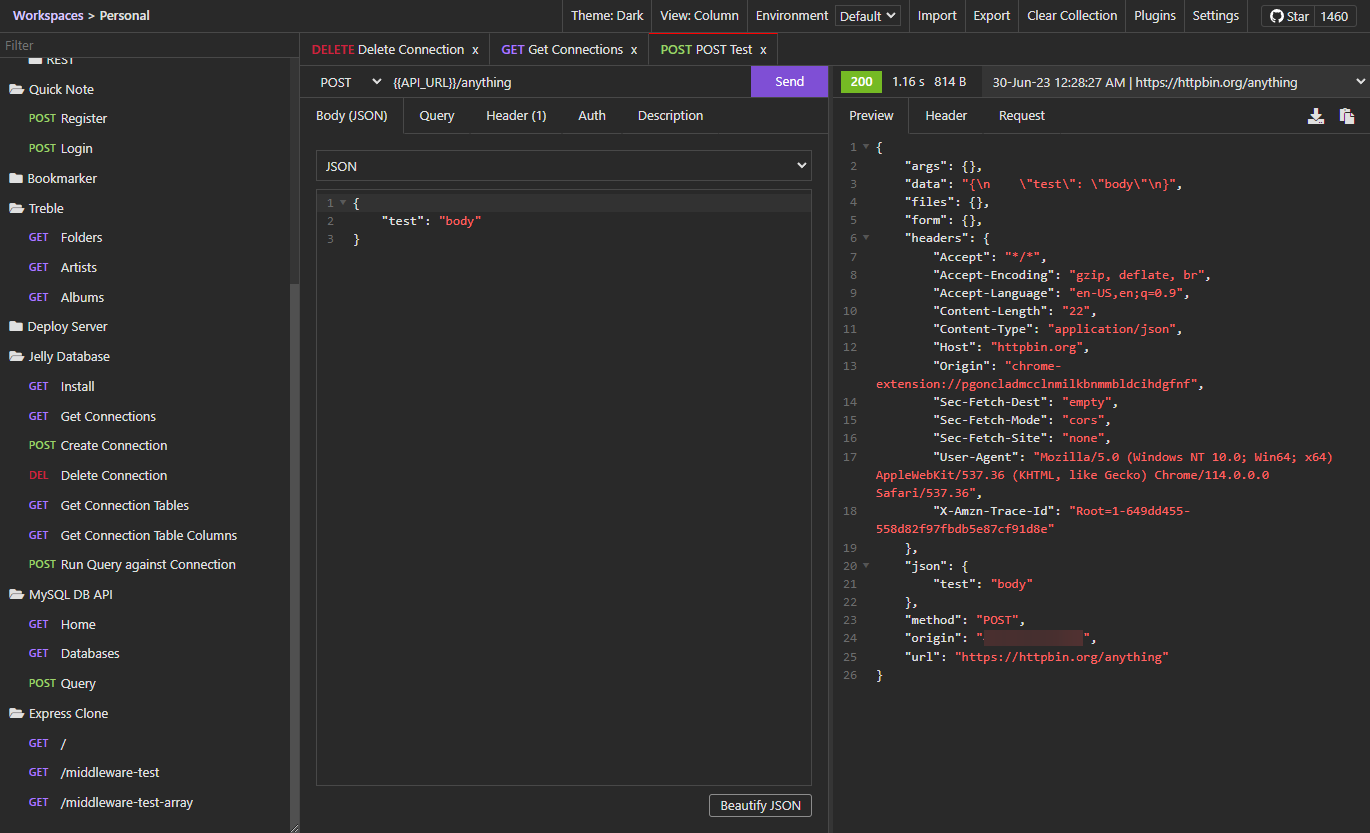1370x833 pixels.
Task: Click the Workspaces breadcrumb link
Action: [x=48, y=16]
